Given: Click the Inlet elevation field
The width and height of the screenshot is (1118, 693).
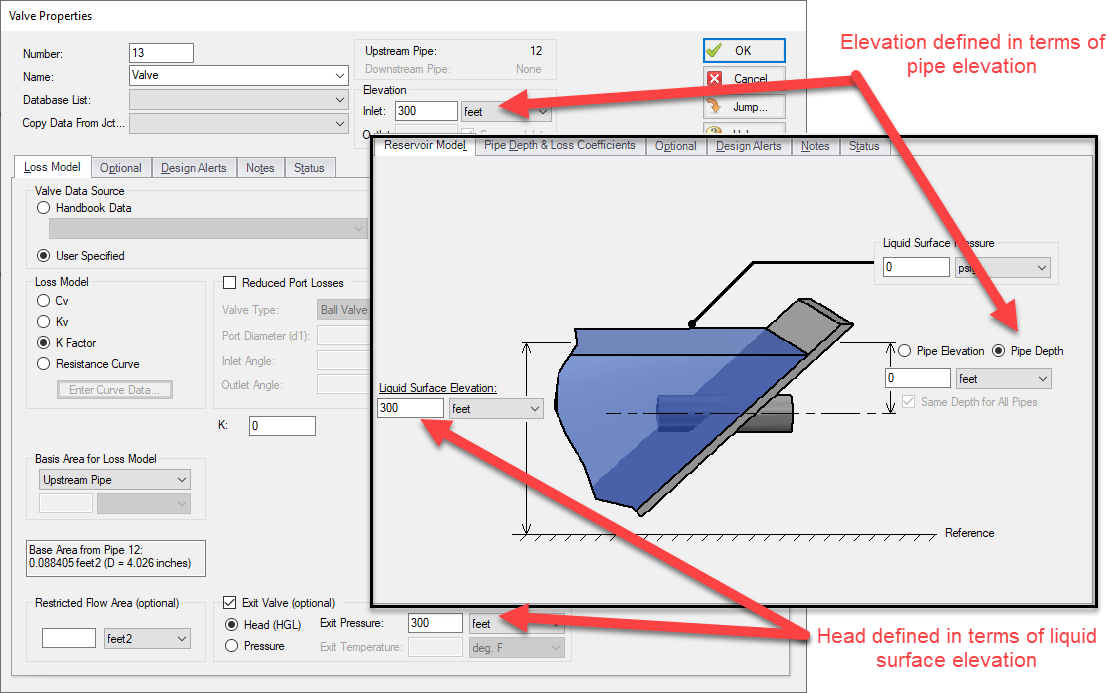Looking at the screenshot, I should click(426, 111).
